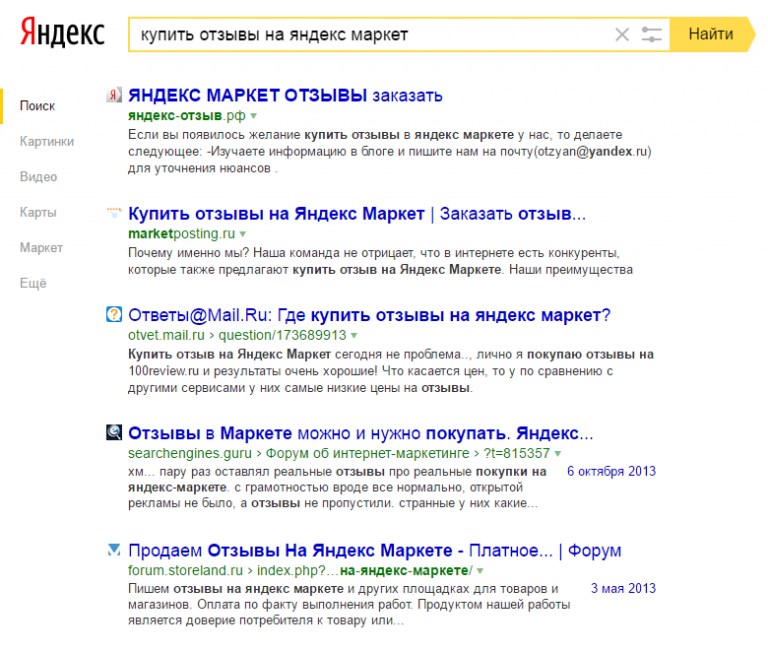The width and height of the screenshot is (768, 652).
Task: Click the date 3 мая 2013
Action: point(623,588)
